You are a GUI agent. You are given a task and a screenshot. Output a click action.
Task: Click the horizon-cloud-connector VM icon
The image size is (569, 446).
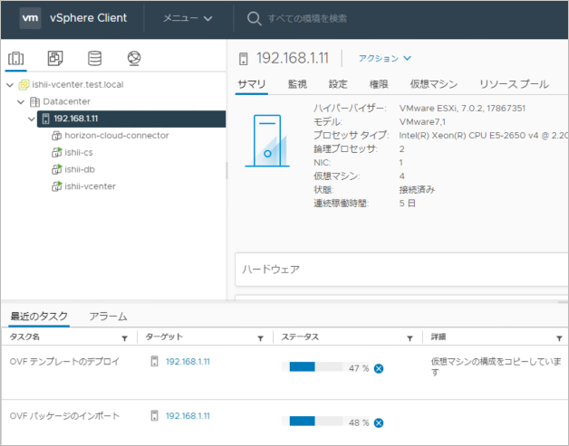click(57, 136)
